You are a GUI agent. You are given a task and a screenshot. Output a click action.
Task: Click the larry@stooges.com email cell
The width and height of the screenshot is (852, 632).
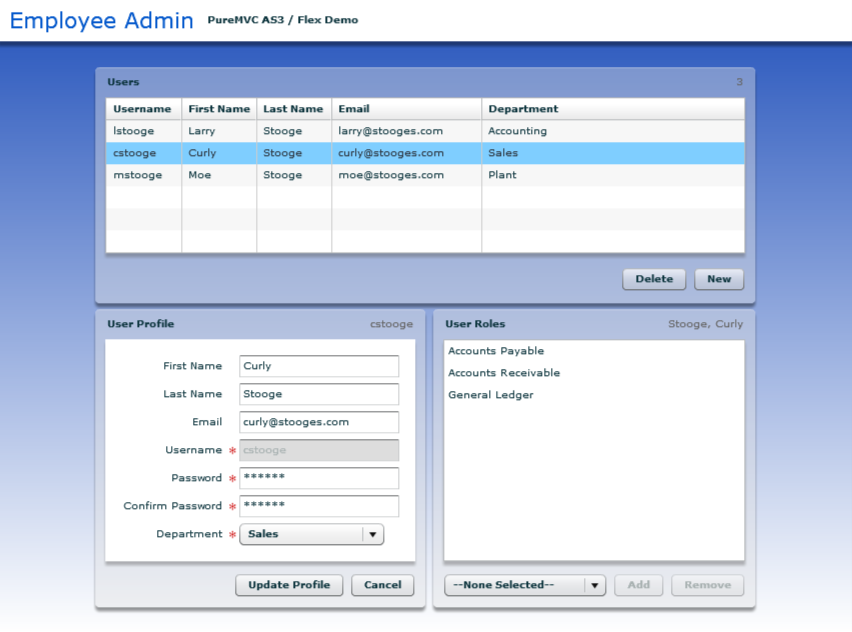406,131
